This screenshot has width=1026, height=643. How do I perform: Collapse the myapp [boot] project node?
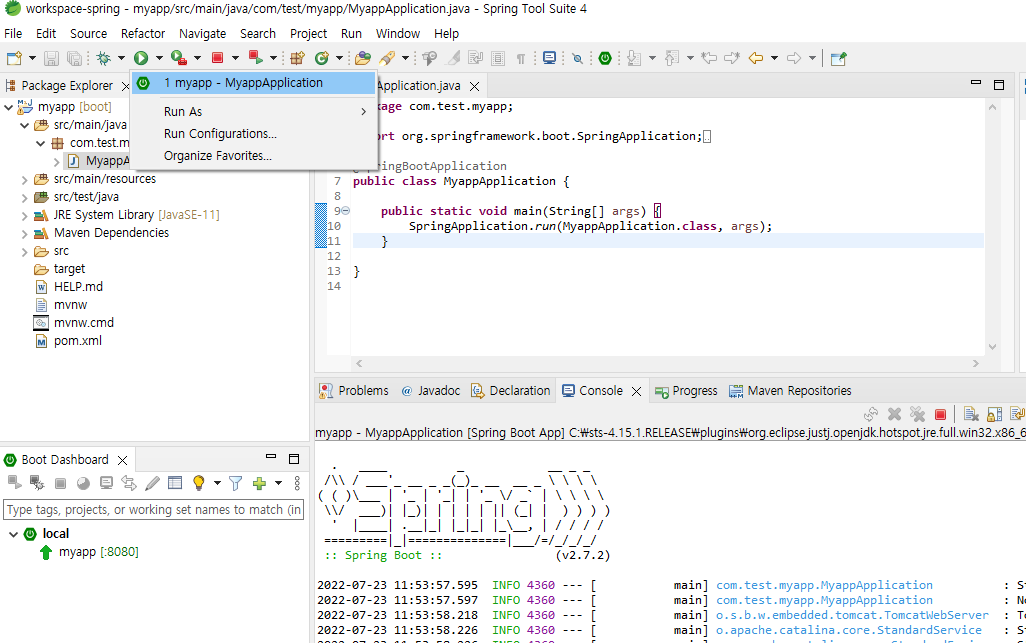[x=9, y=107]
